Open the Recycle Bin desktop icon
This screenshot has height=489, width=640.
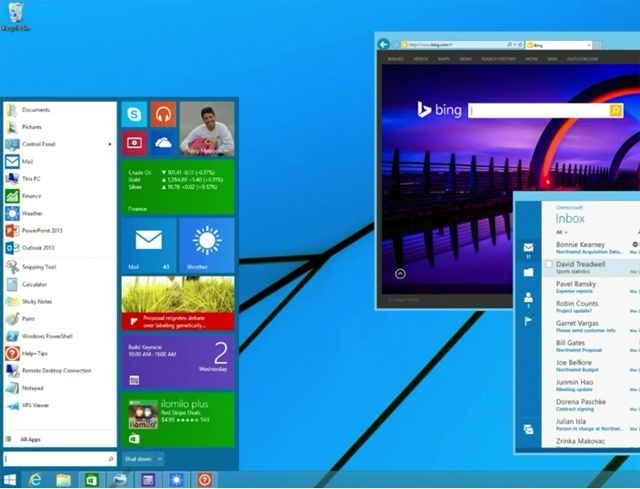(16, 17)
